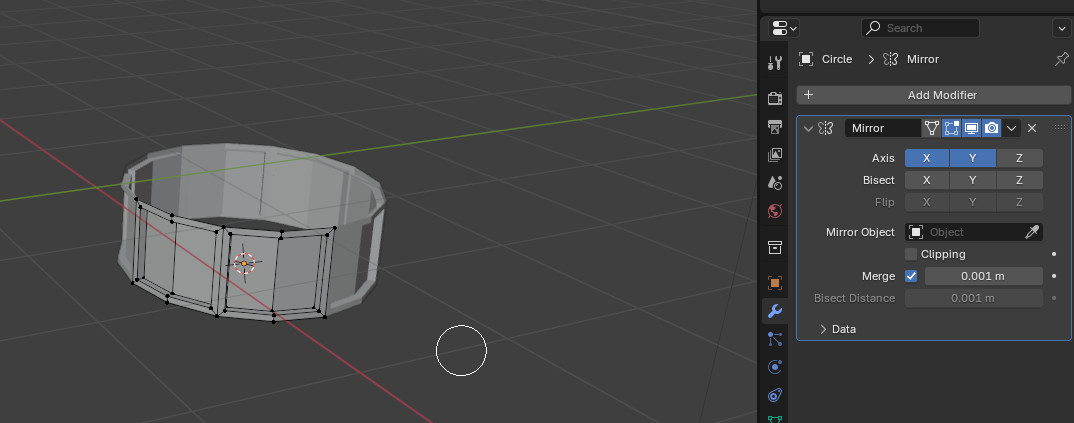1074x423 pixels.
Task: Open the View Layer properties tab
Action: (775, 155)
